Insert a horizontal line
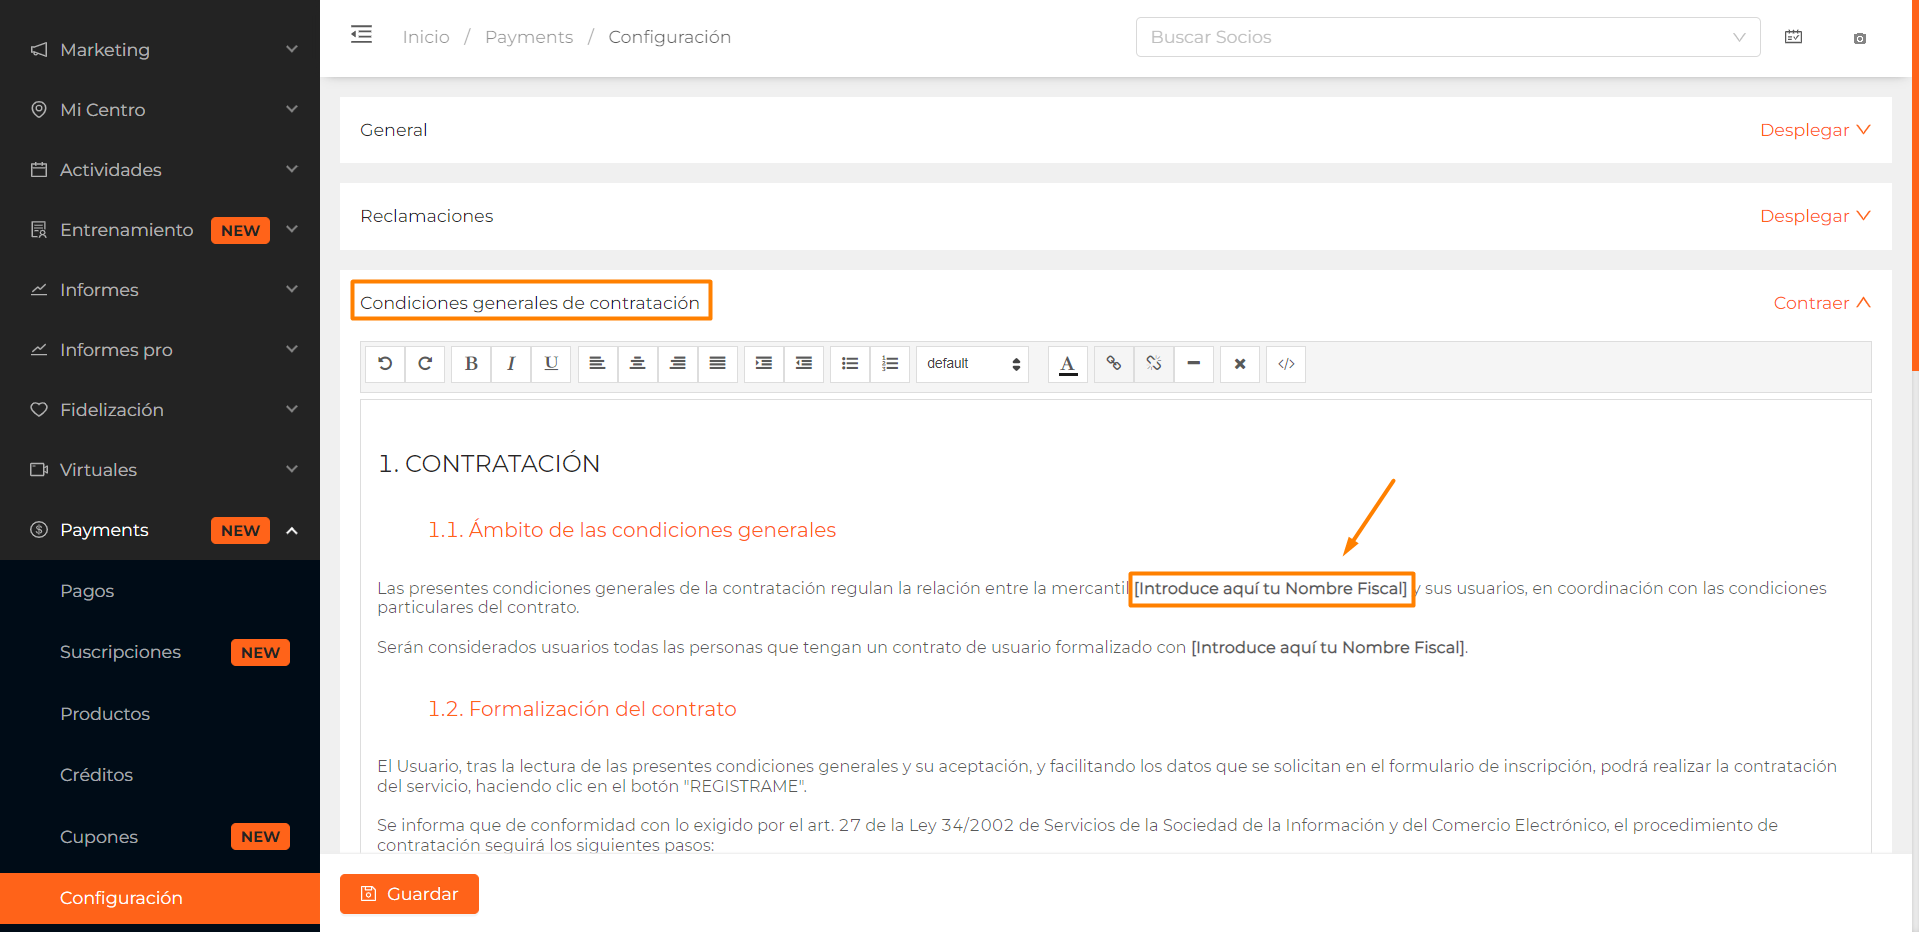The height and width of the screenshot is (932, 1919). click(x=1194, y=364)
